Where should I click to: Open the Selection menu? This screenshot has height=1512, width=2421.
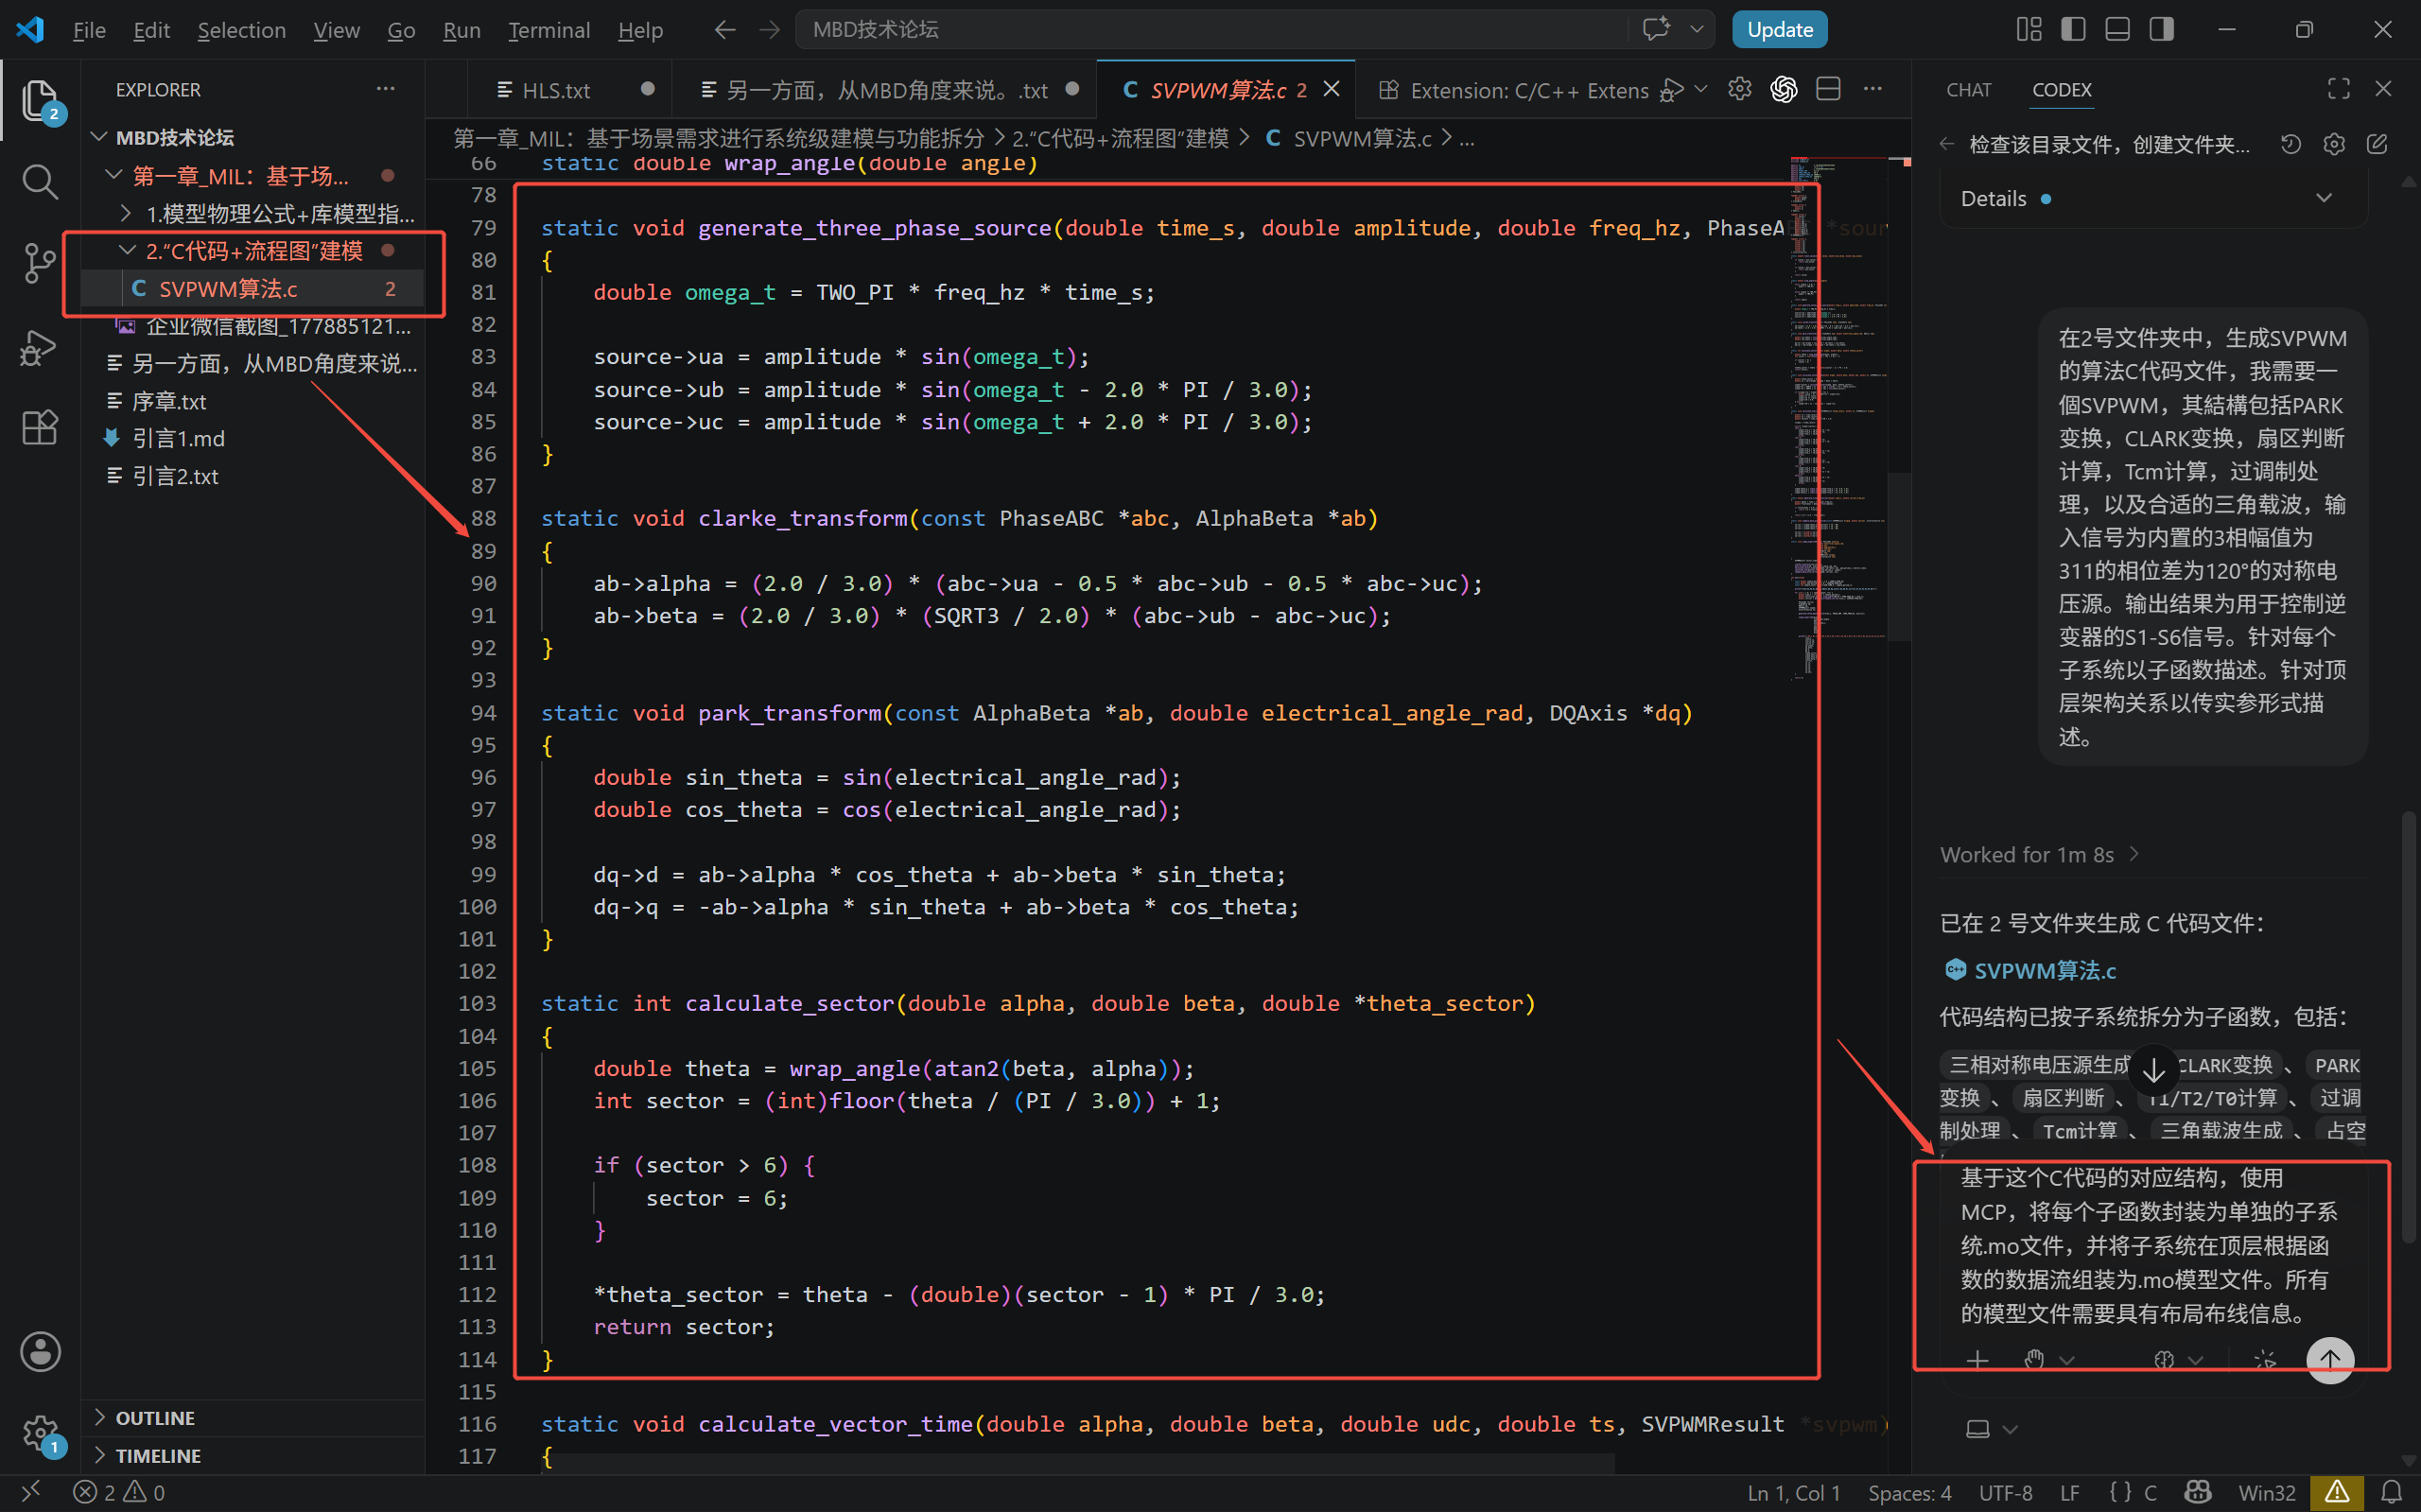point(241,30)
